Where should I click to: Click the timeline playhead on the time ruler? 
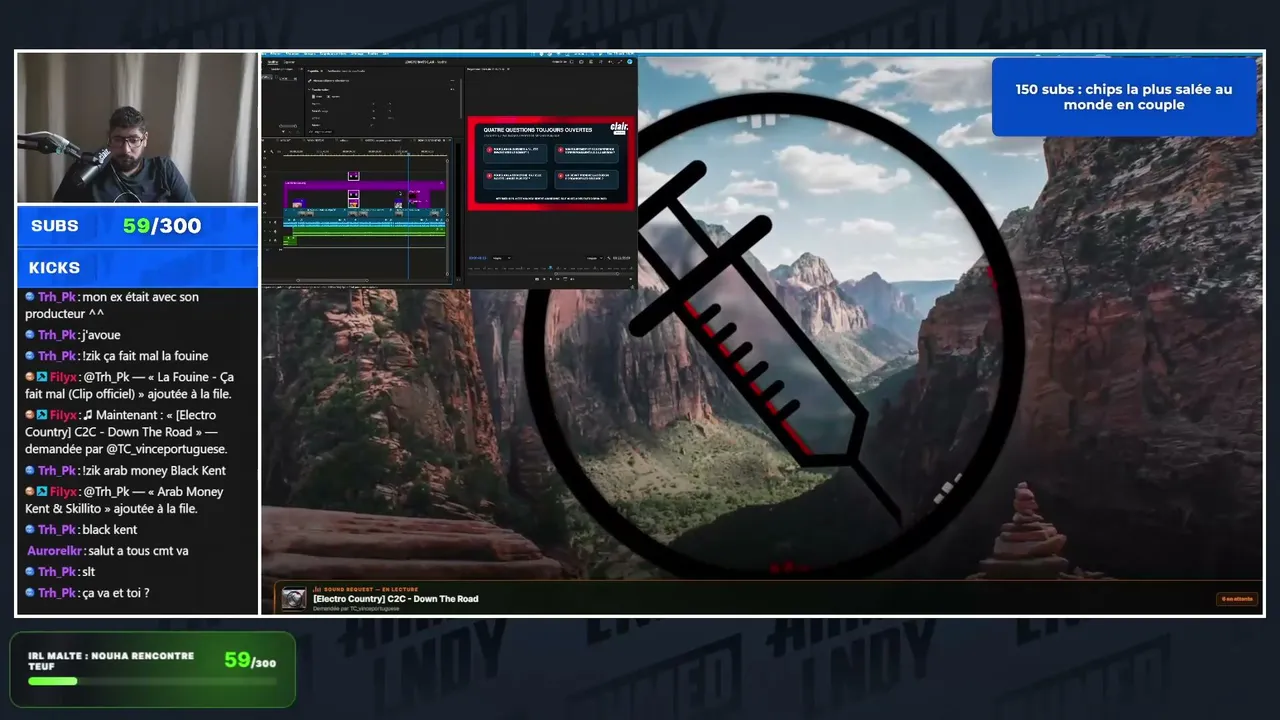(x=408, y=153)
